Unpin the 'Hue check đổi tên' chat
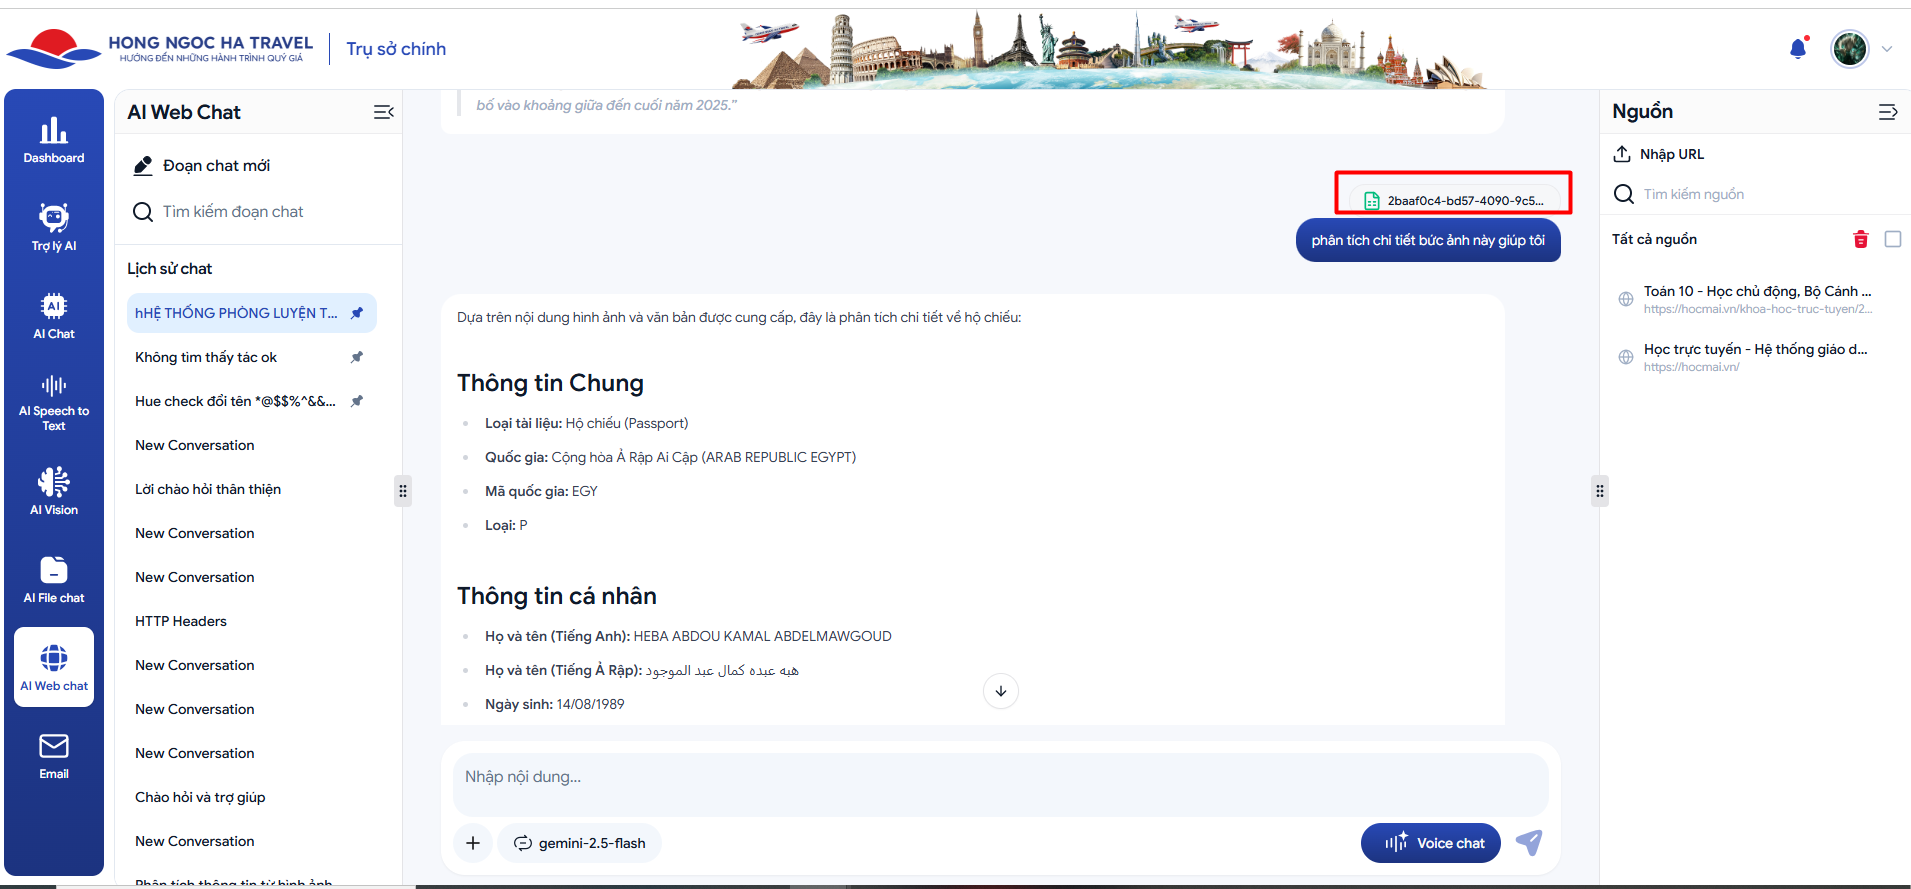The width and height of the screenshot is (1911, 889). [357, 401]
